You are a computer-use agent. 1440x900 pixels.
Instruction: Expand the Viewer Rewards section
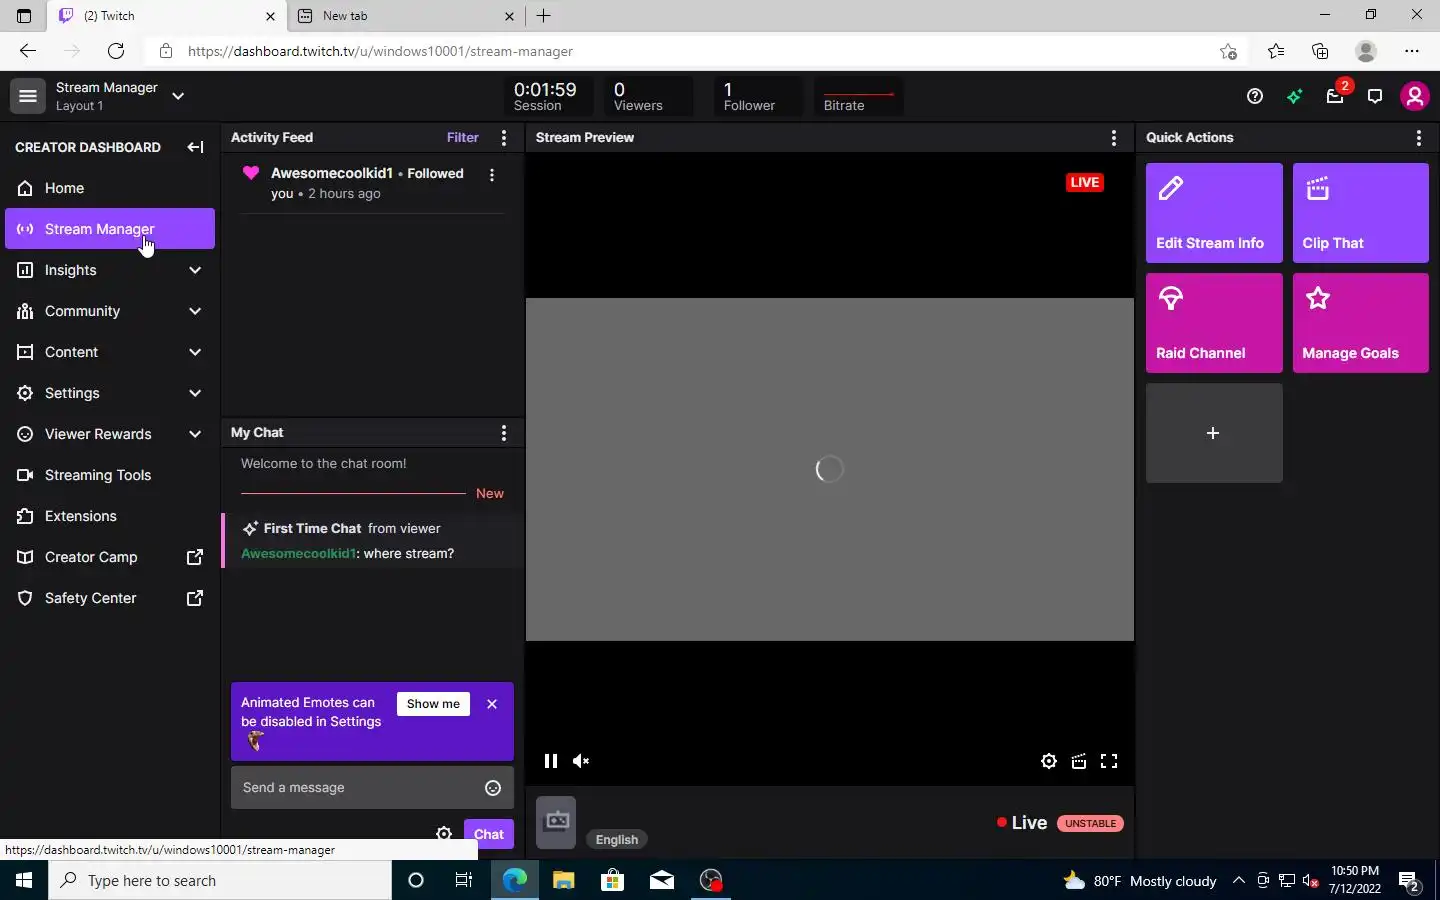[x=110, y=434]
